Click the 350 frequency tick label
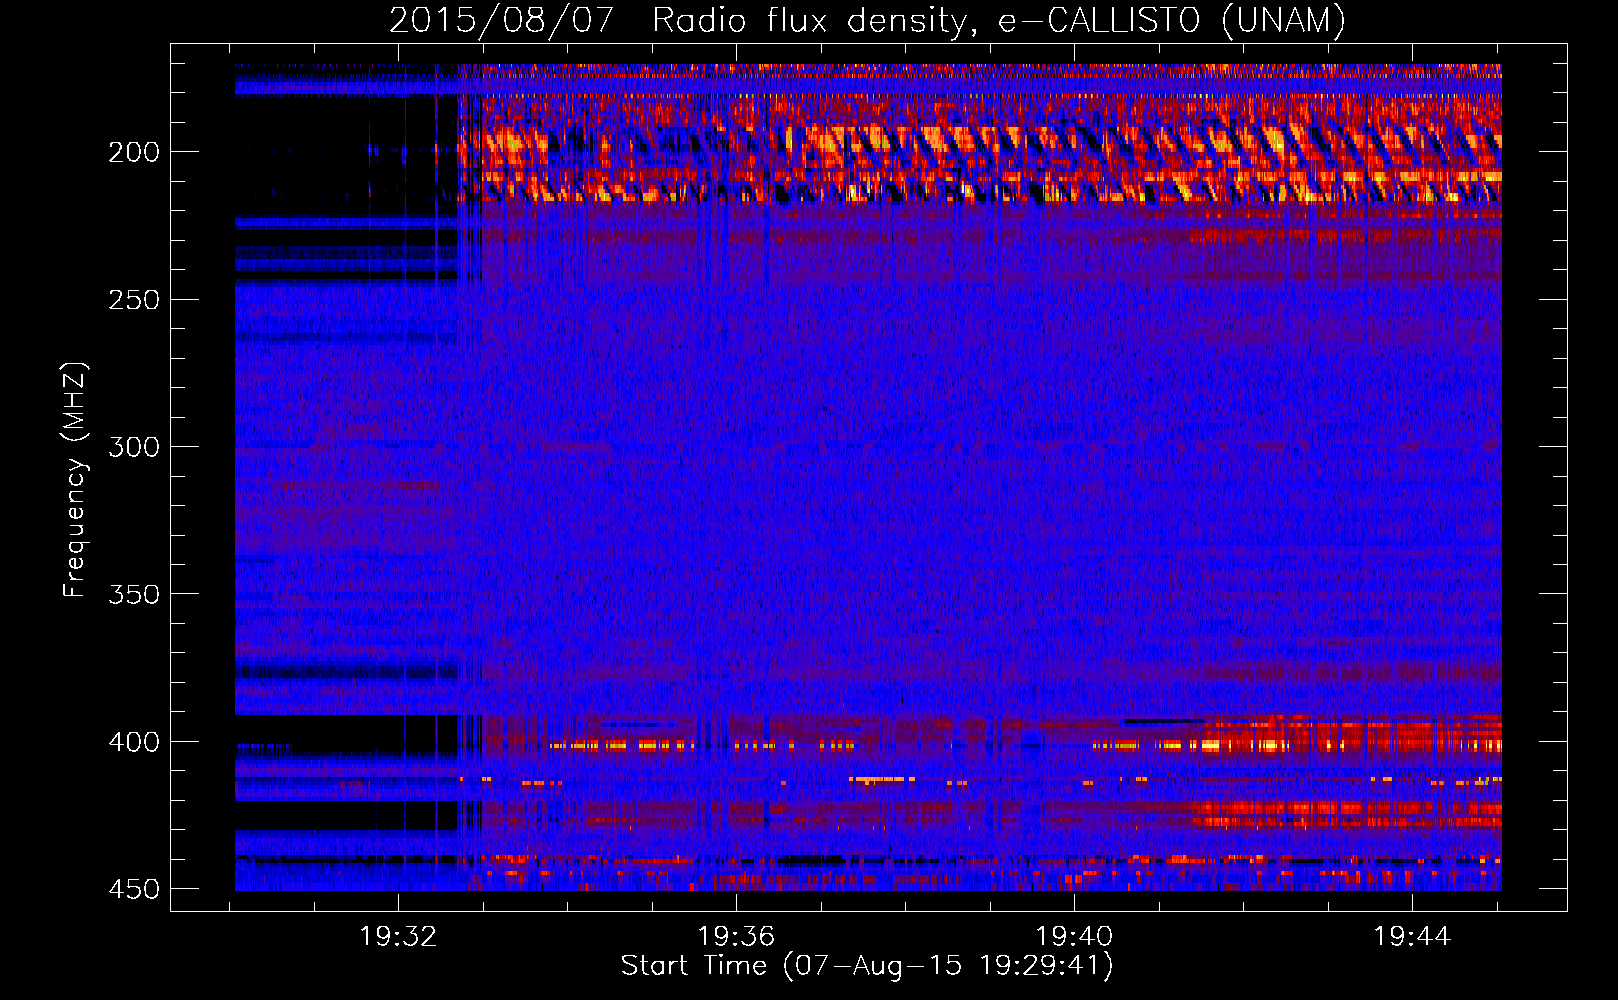The image size is (1618, 1000). [134, 594]
